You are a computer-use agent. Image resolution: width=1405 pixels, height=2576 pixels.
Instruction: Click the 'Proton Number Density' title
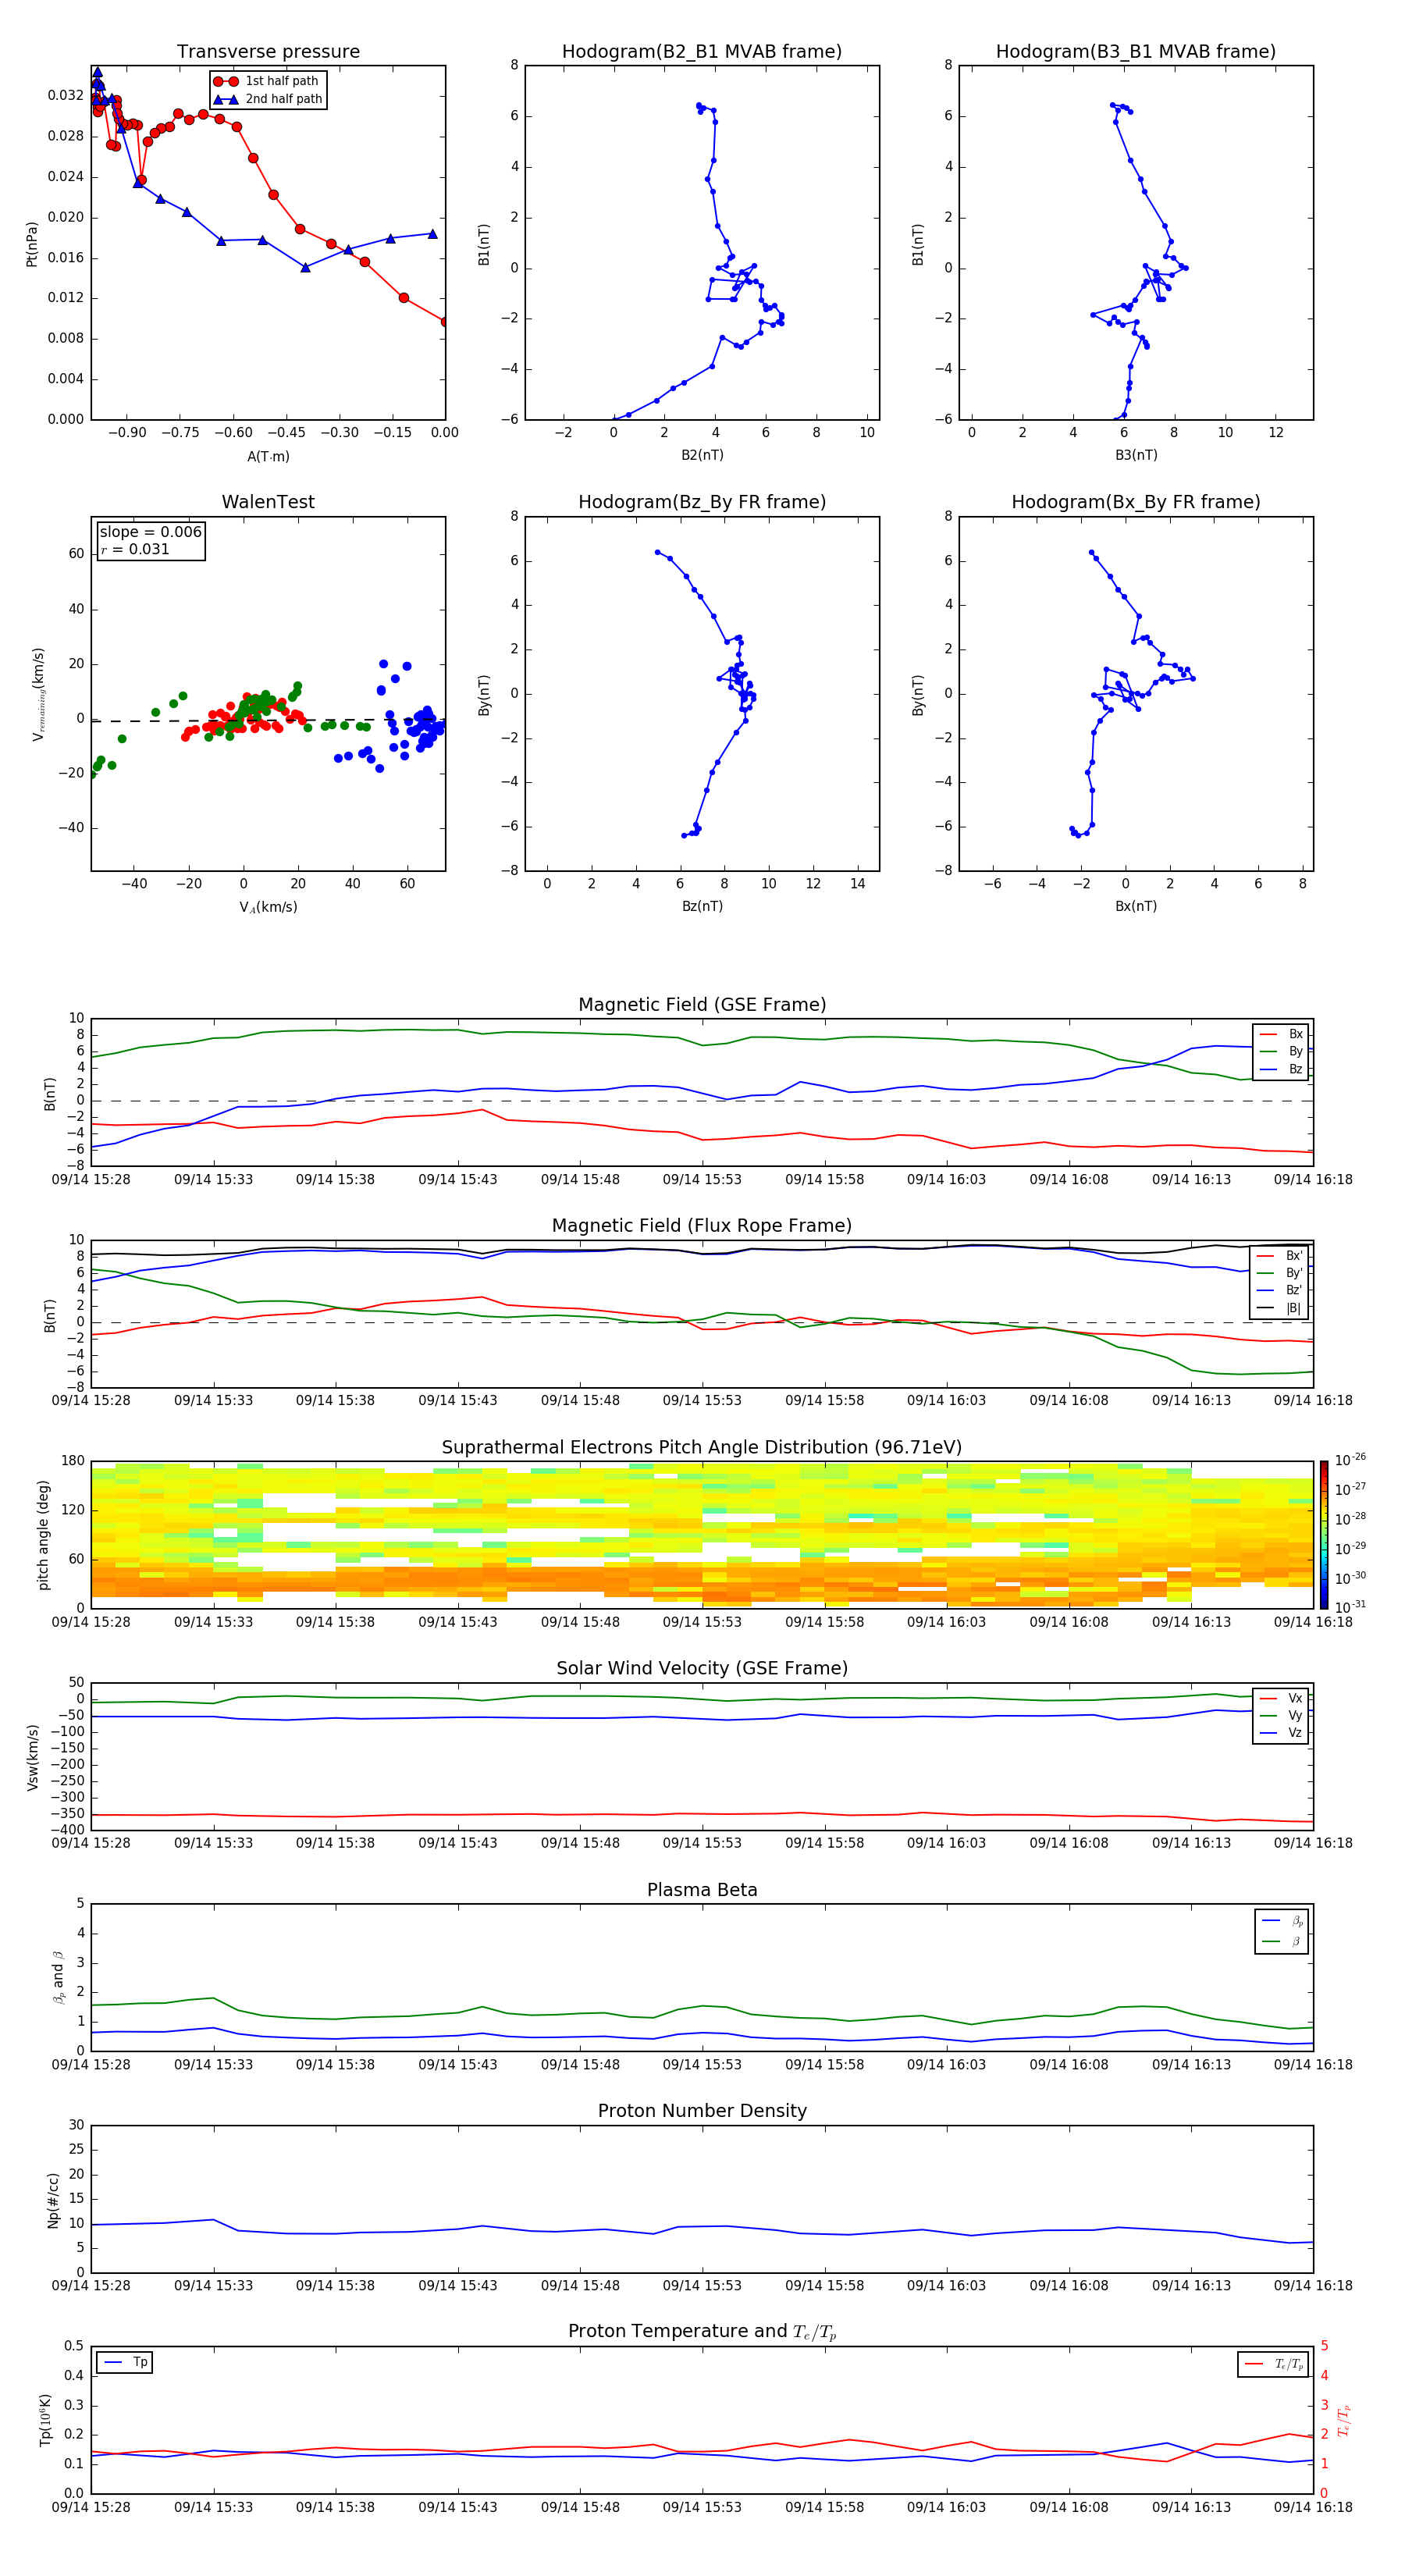(702, 2111)
